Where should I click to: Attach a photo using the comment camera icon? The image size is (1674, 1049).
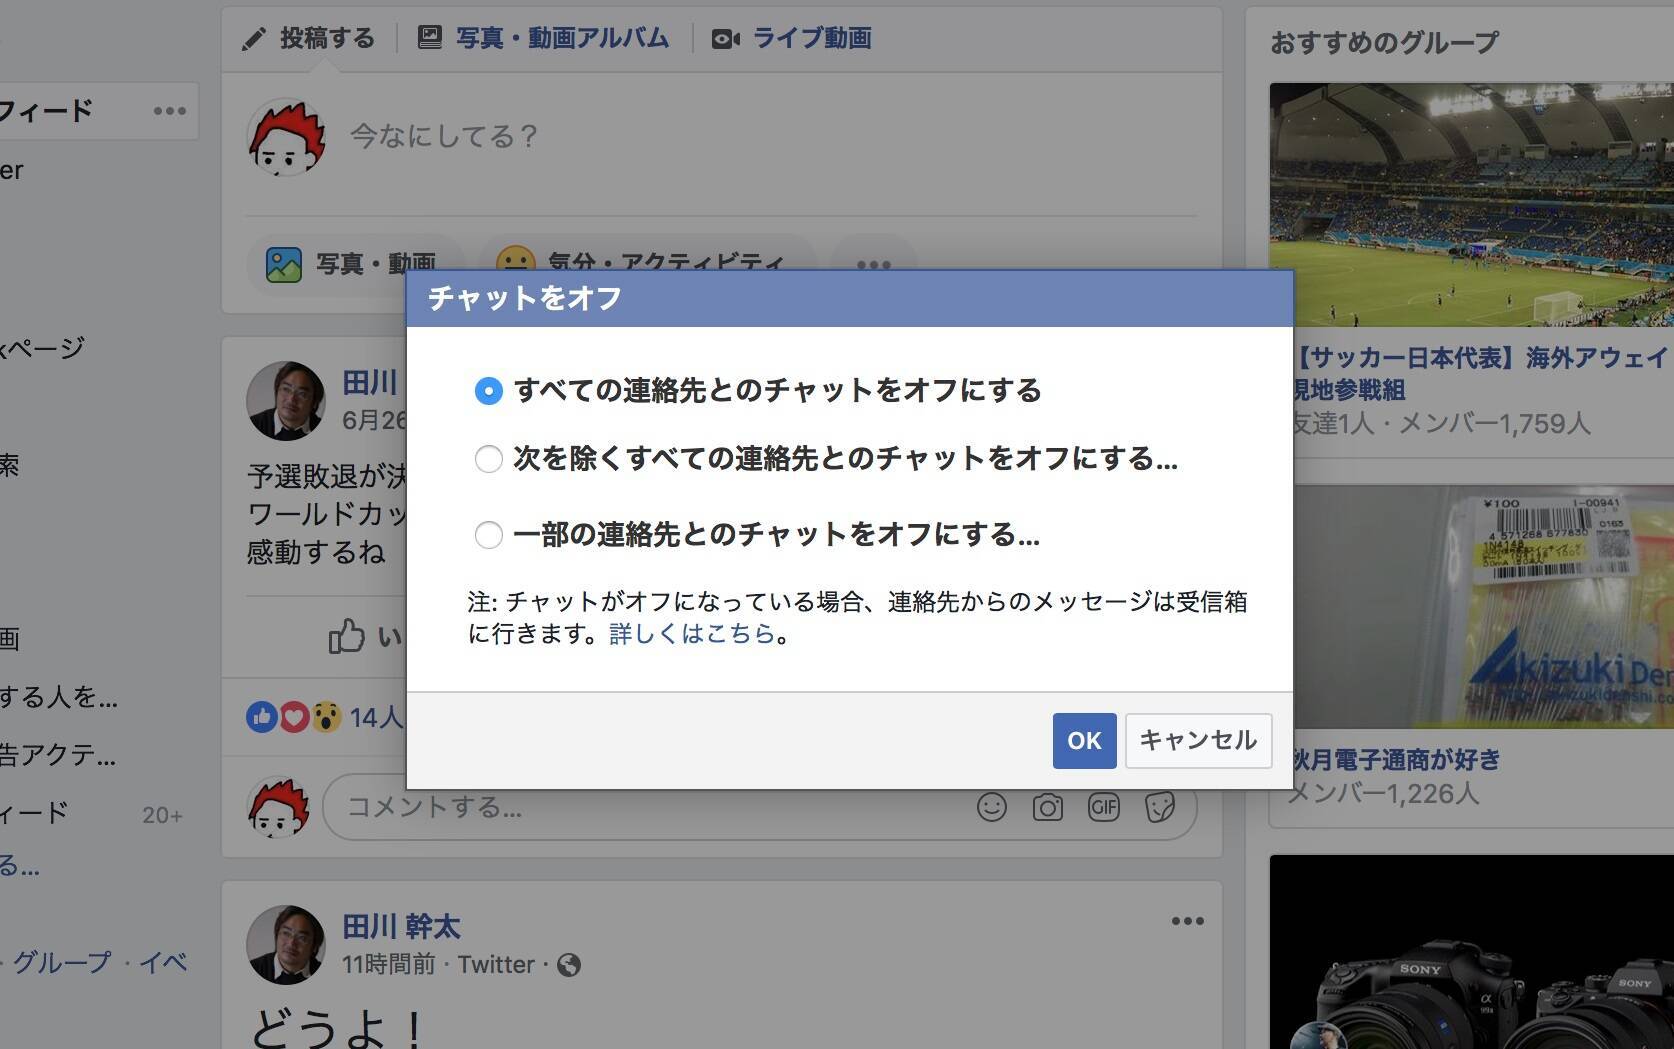pos(1048,807)
